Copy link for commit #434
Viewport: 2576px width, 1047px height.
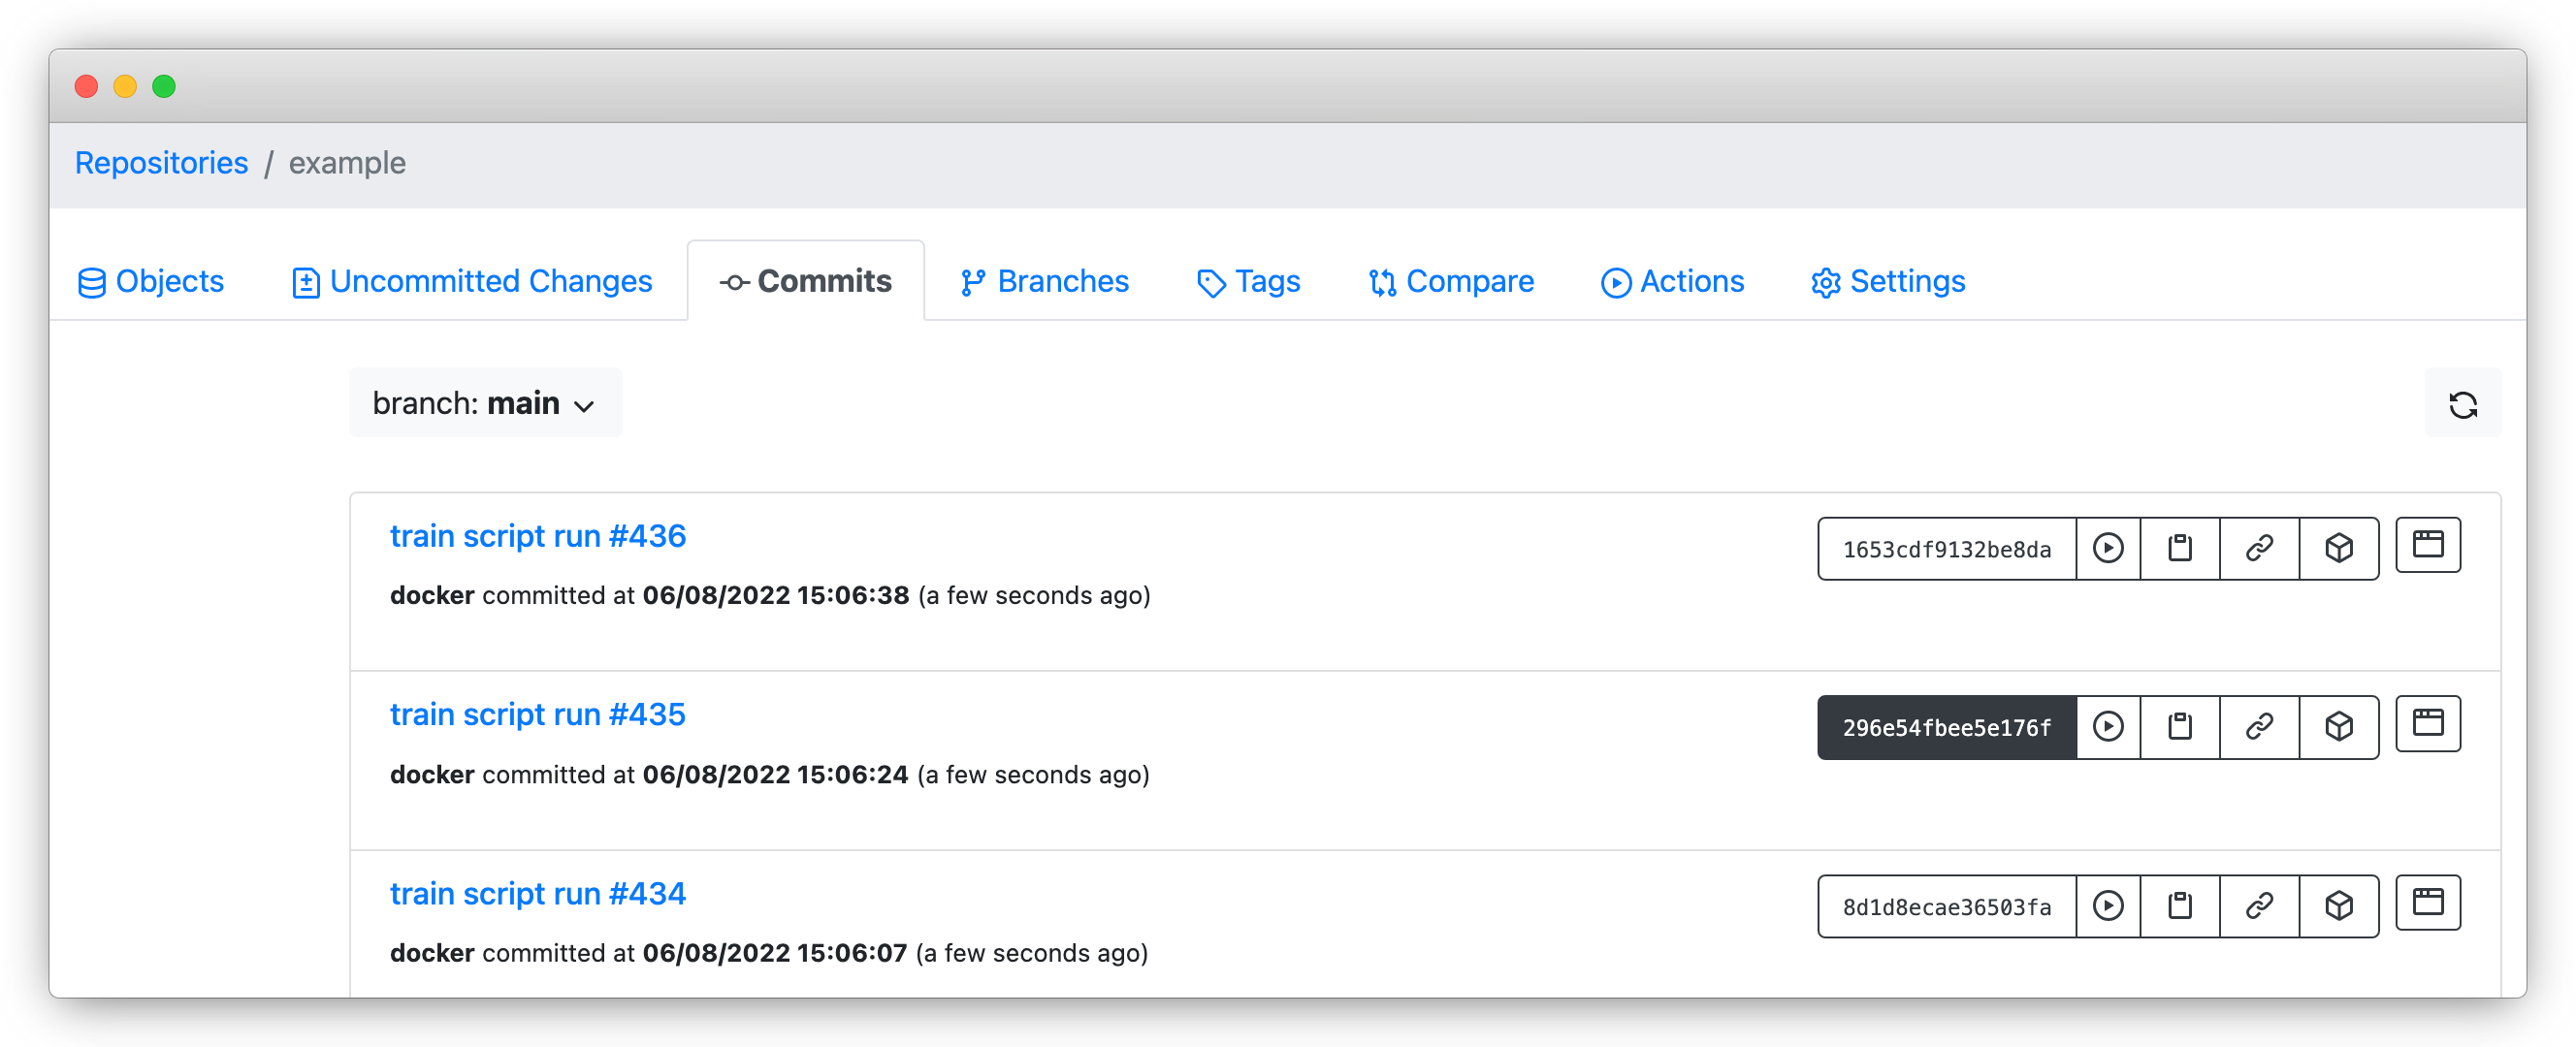click(x=2259, y=906)
